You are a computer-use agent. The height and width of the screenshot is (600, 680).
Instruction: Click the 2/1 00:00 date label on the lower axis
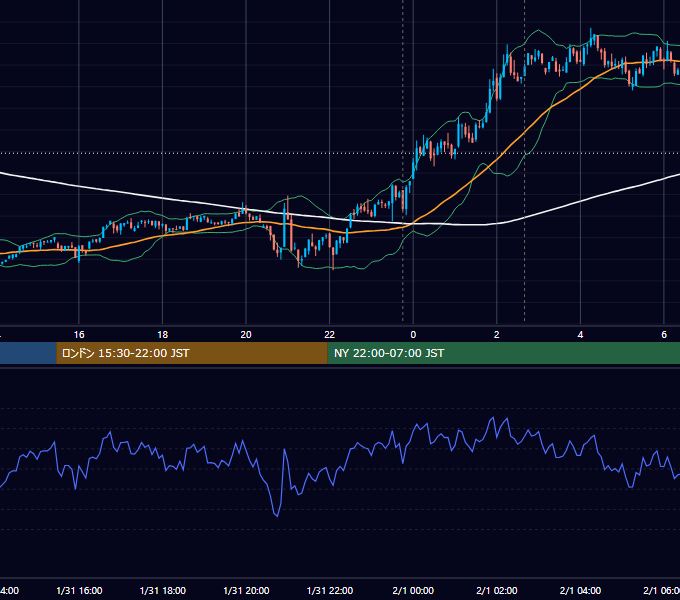[x=413, y=590]
